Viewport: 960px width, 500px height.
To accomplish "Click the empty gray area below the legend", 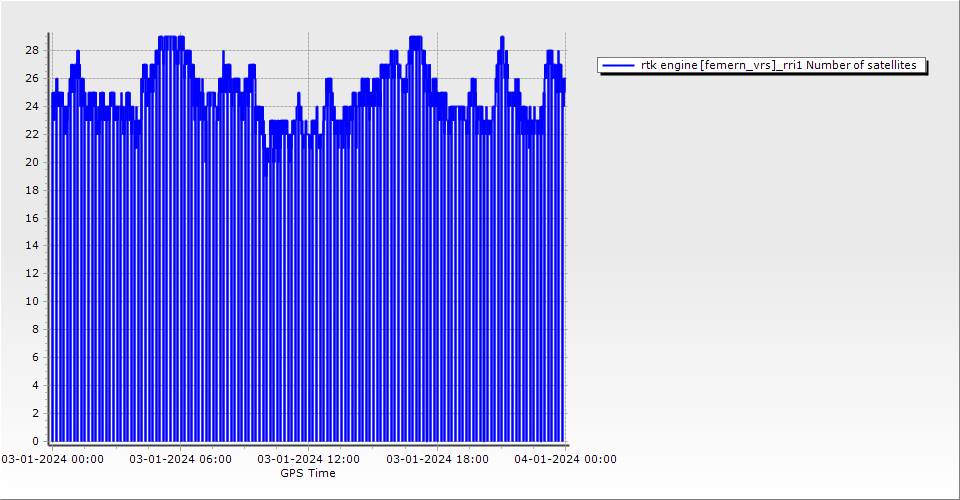I will pos(760,250).
